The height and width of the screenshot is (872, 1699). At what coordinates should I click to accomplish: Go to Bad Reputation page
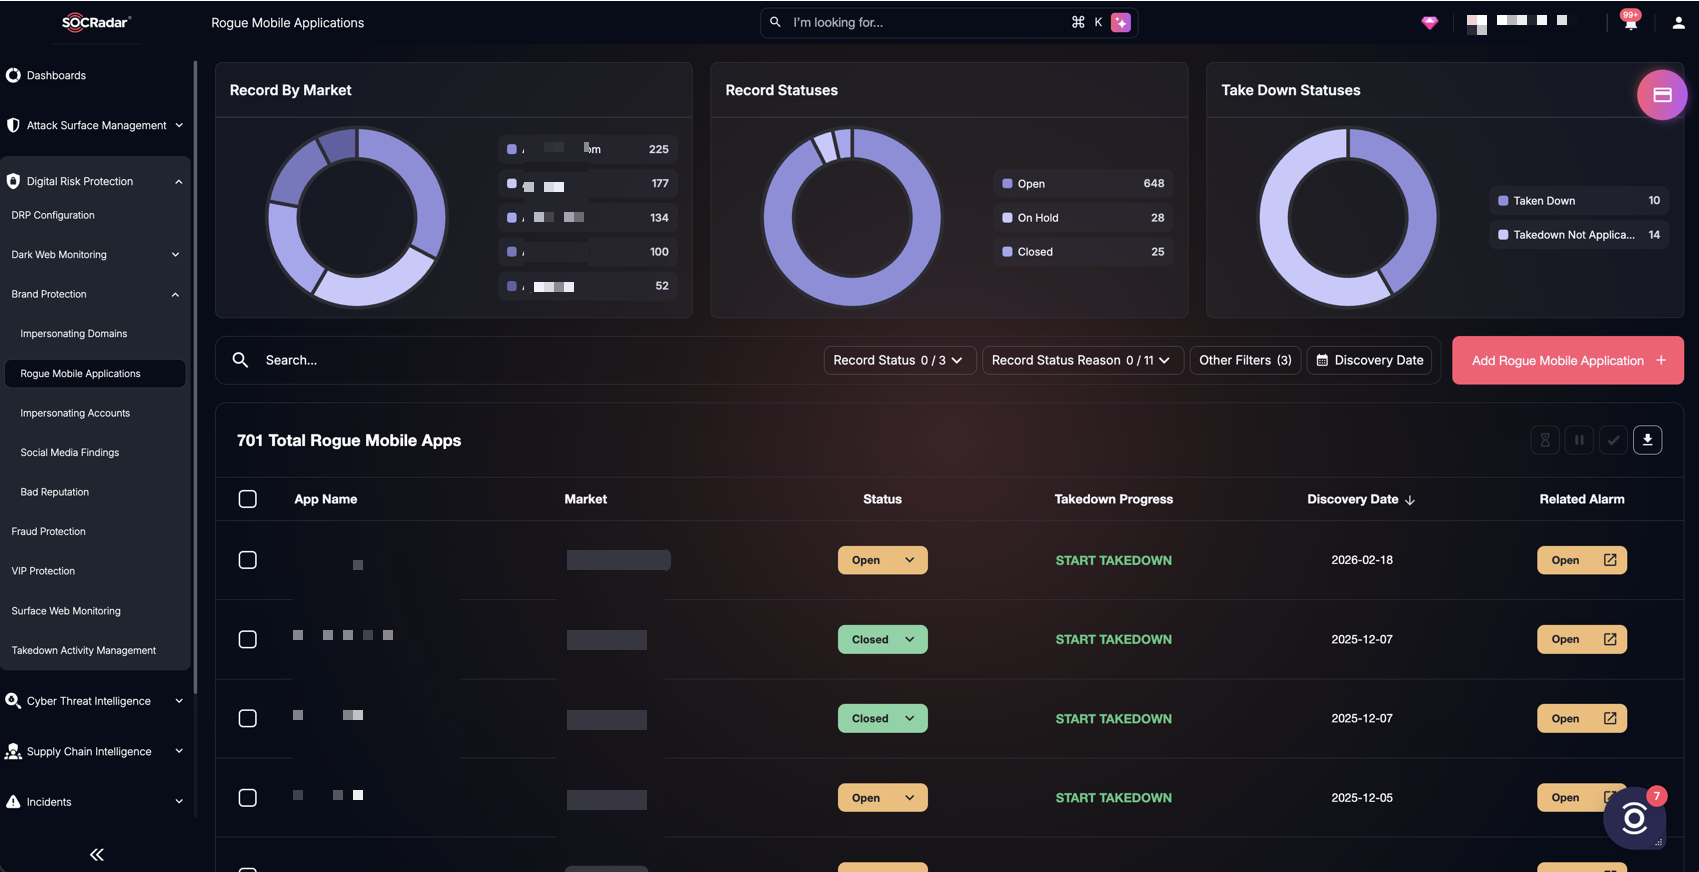pyautogui.click(x=55, y=492)
